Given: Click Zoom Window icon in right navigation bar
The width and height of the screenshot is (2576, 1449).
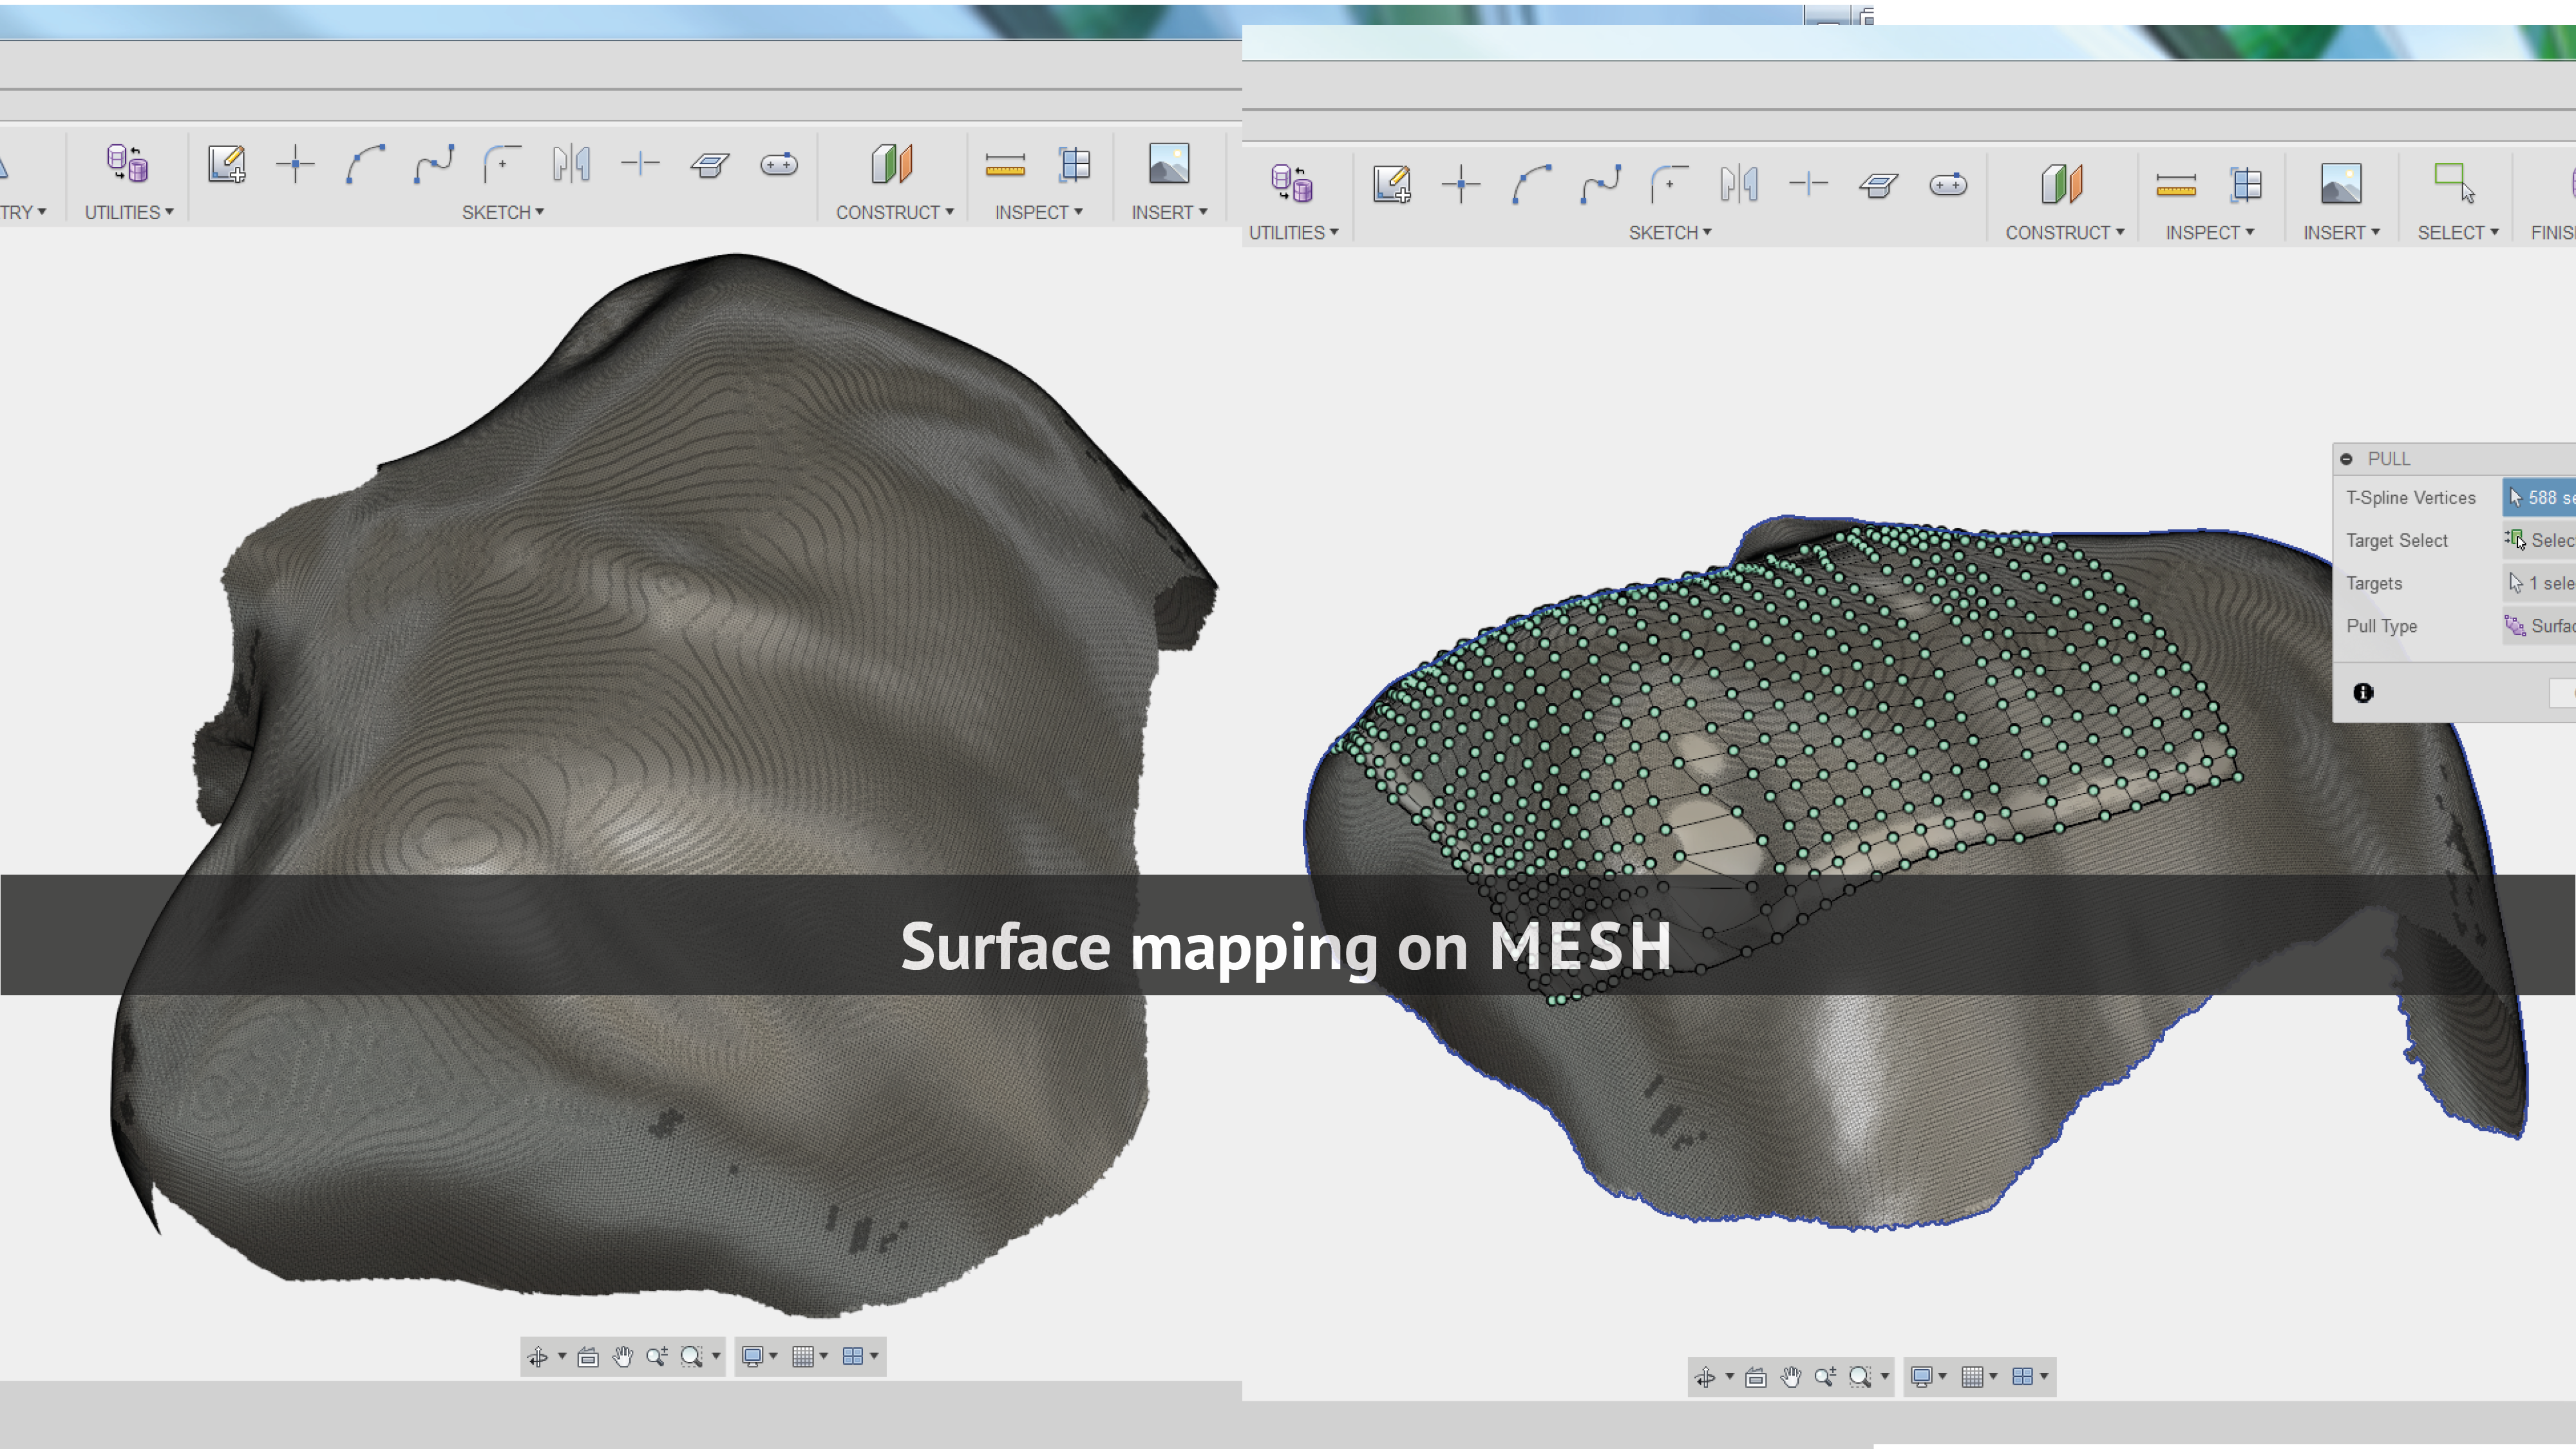Looking at the screenshot, I should point(1860,1377).
